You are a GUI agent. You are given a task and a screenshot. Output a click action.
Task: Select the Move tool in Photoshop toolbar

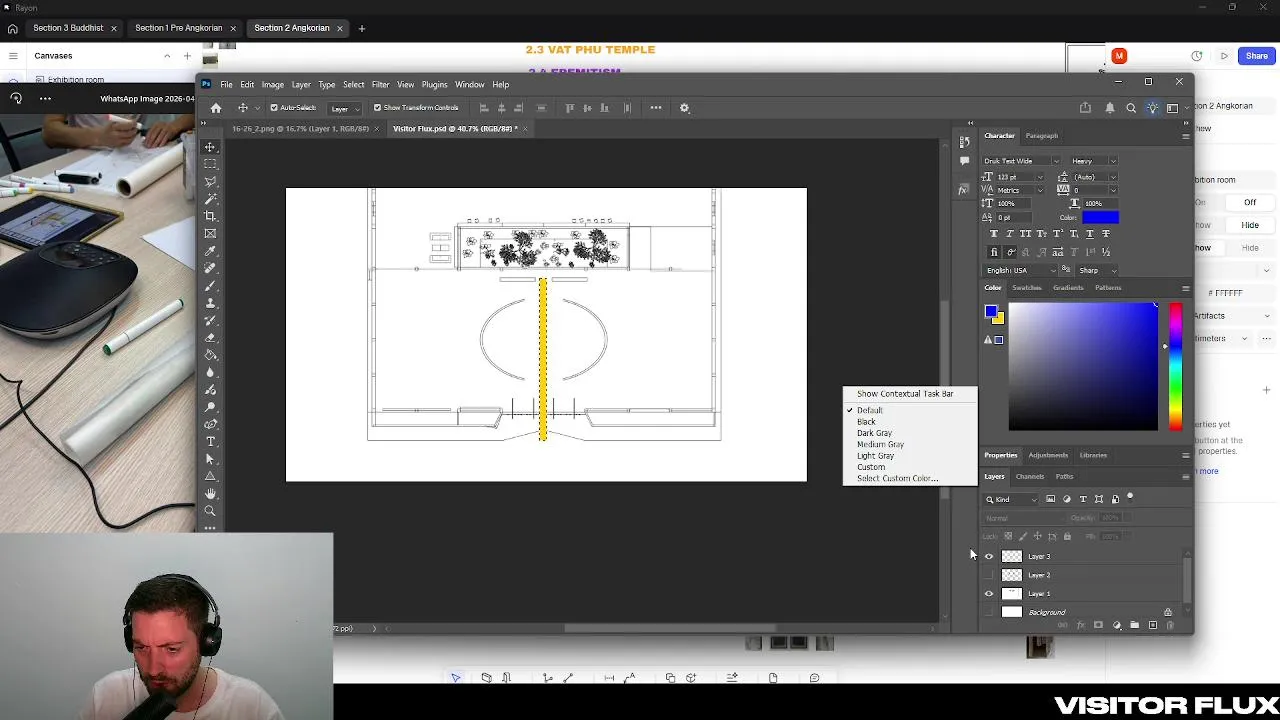210,147
